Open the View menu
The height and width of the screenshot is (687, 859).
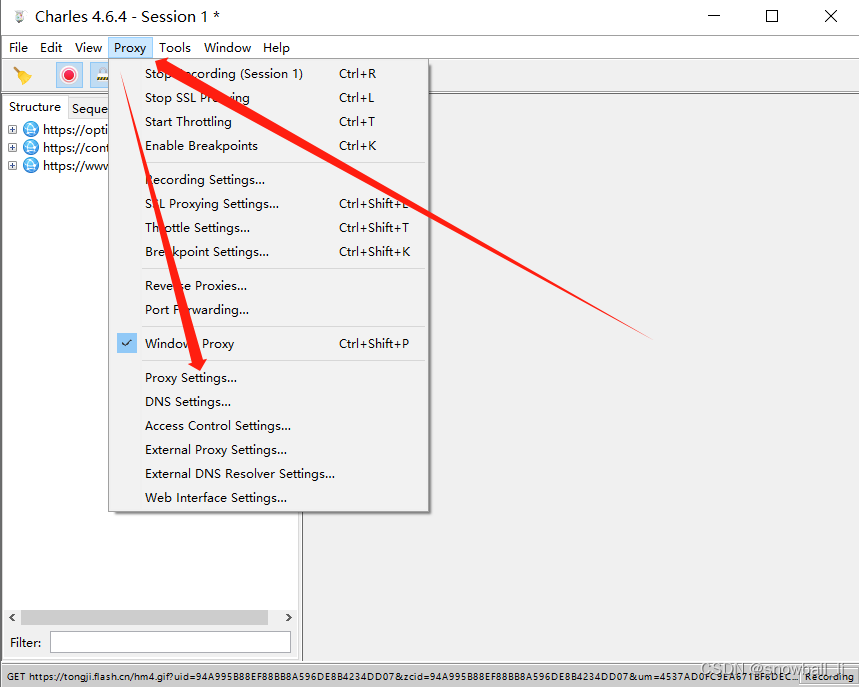[88, 48]
